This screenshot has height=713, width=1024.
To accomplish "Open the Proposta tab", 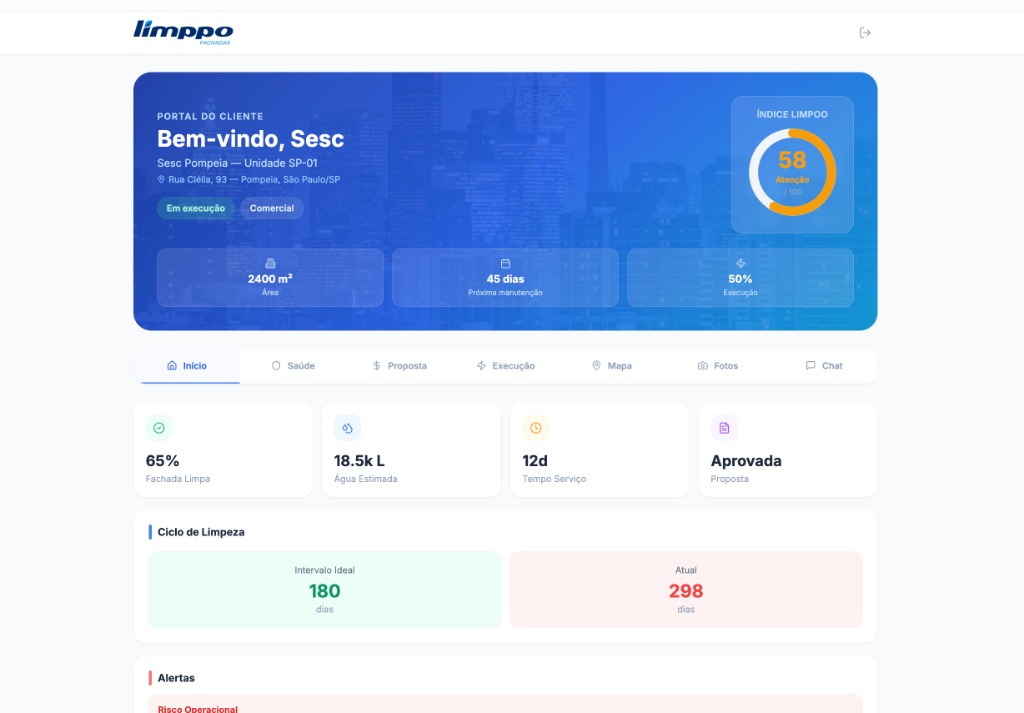I will pyautogui.click(x=399, y=366).
